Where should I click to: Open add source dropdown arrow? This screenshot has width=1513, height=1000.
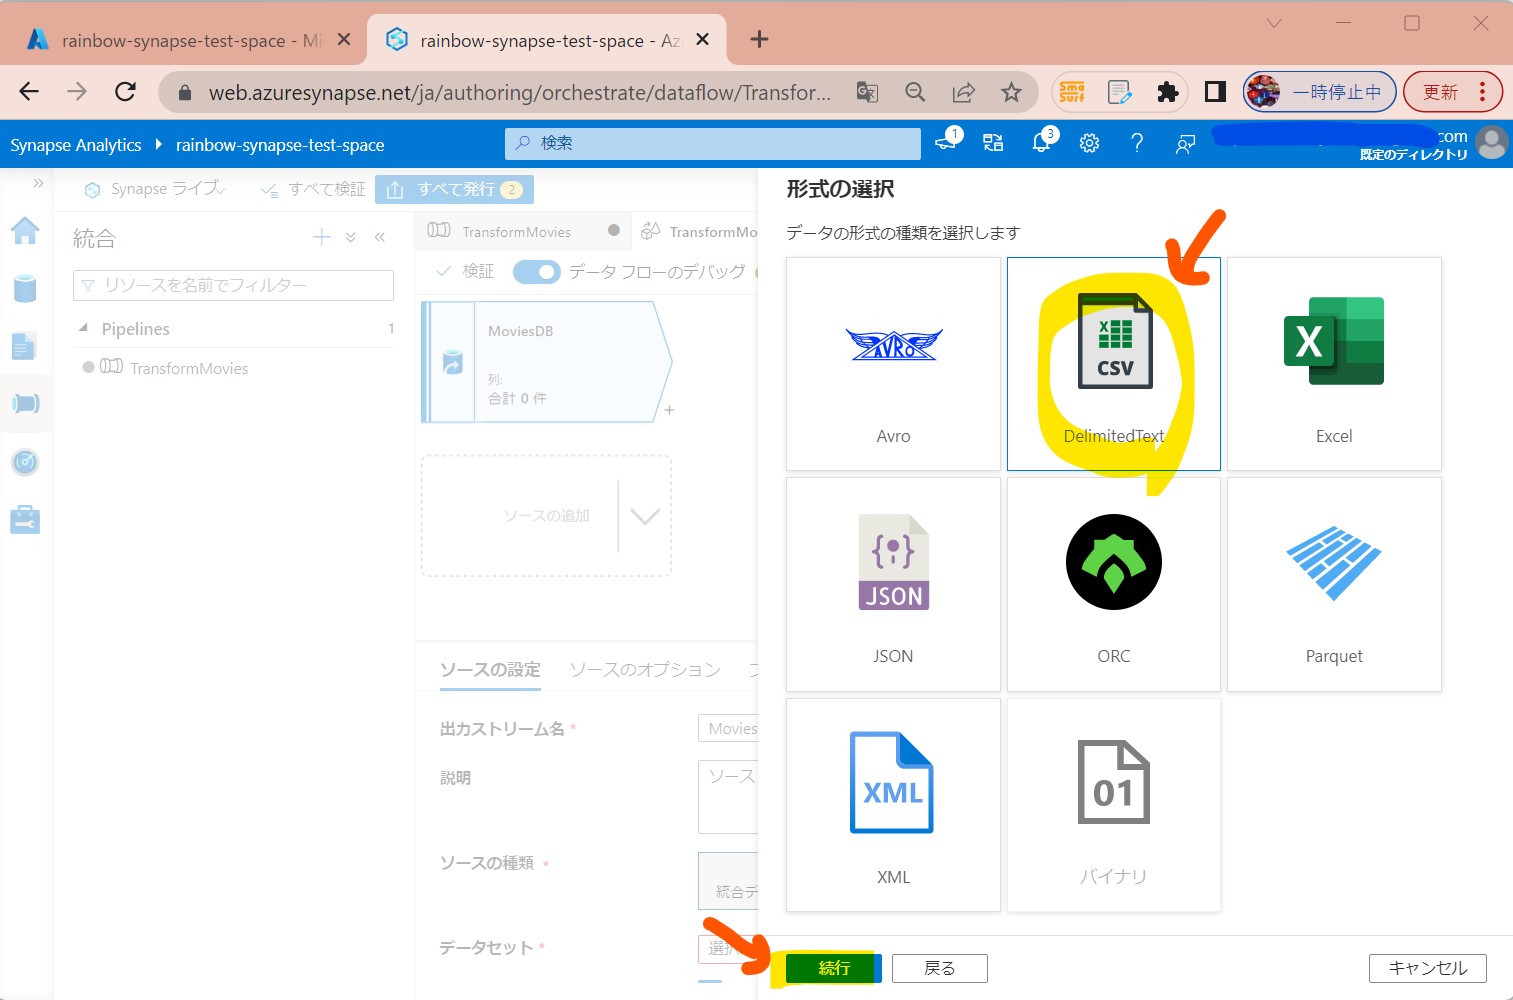[645, 516]
